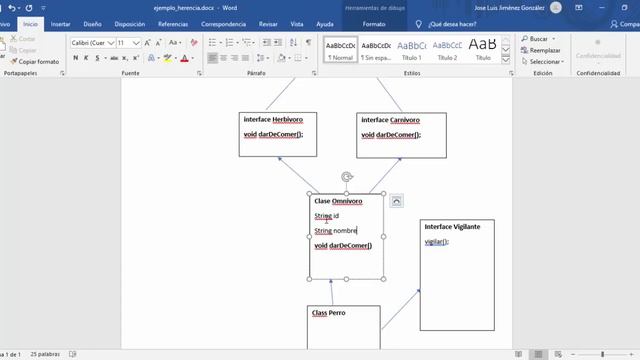Open the Referencias tab

(173, 24)
